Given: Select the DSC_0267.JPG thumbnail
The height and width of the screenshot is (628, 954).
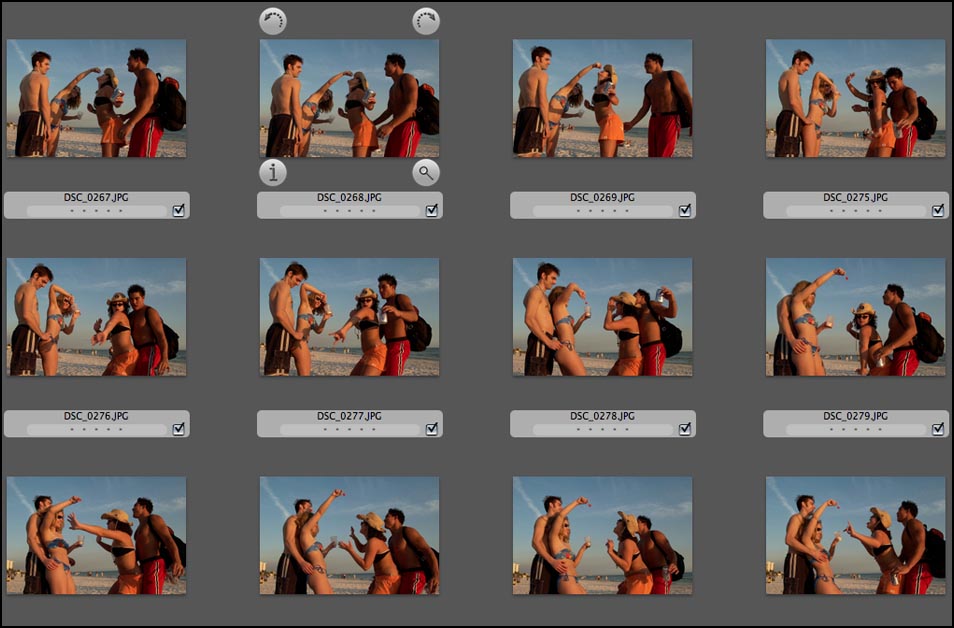Looking at the screenshot, I should click(x=96, y=98).
